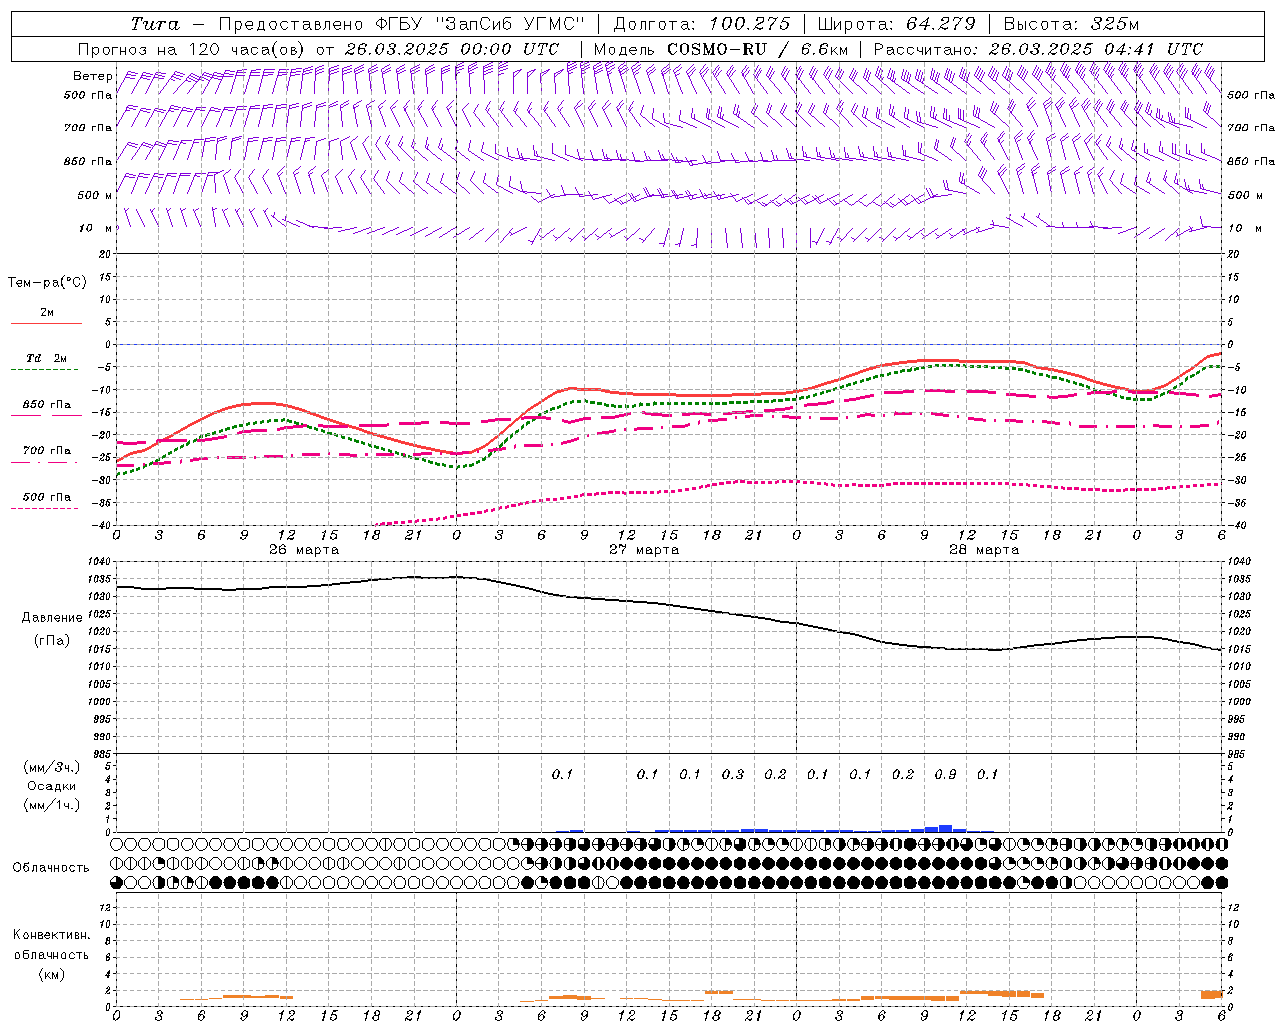Click the "2м" temperature legend entry
Image resolution: width=1280 pixels, height=1024 pixels.
47,313
